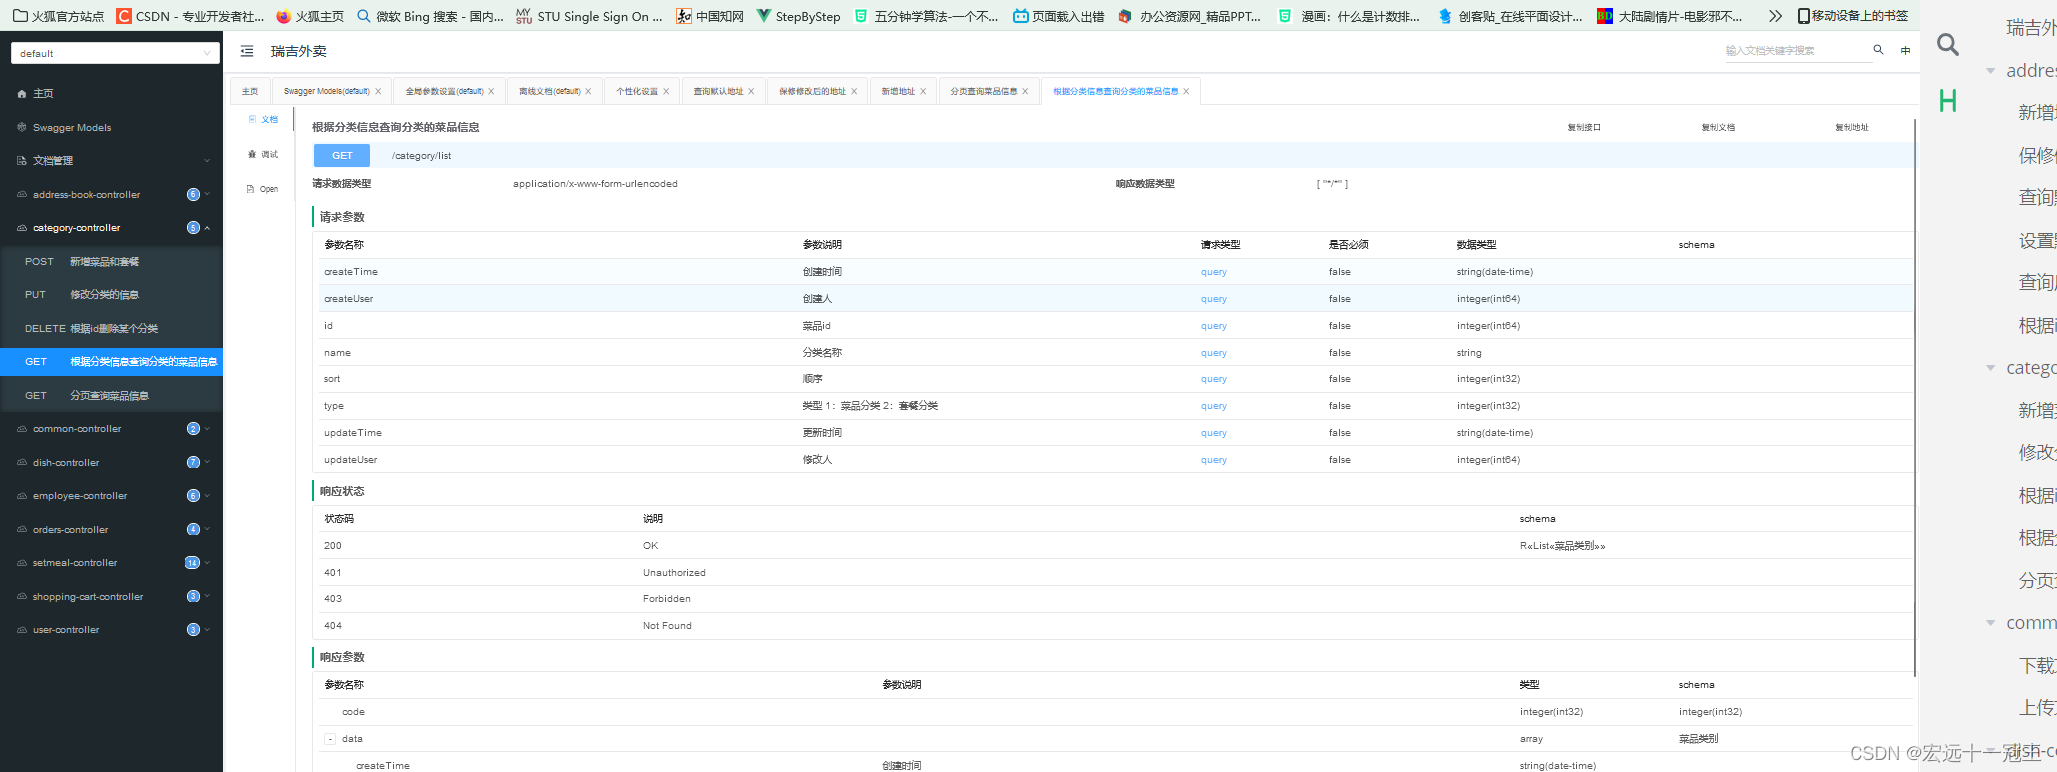Close the 查询默认地址 tab
The width and height of the screenshot is (2057, 772).
[751, 92]
